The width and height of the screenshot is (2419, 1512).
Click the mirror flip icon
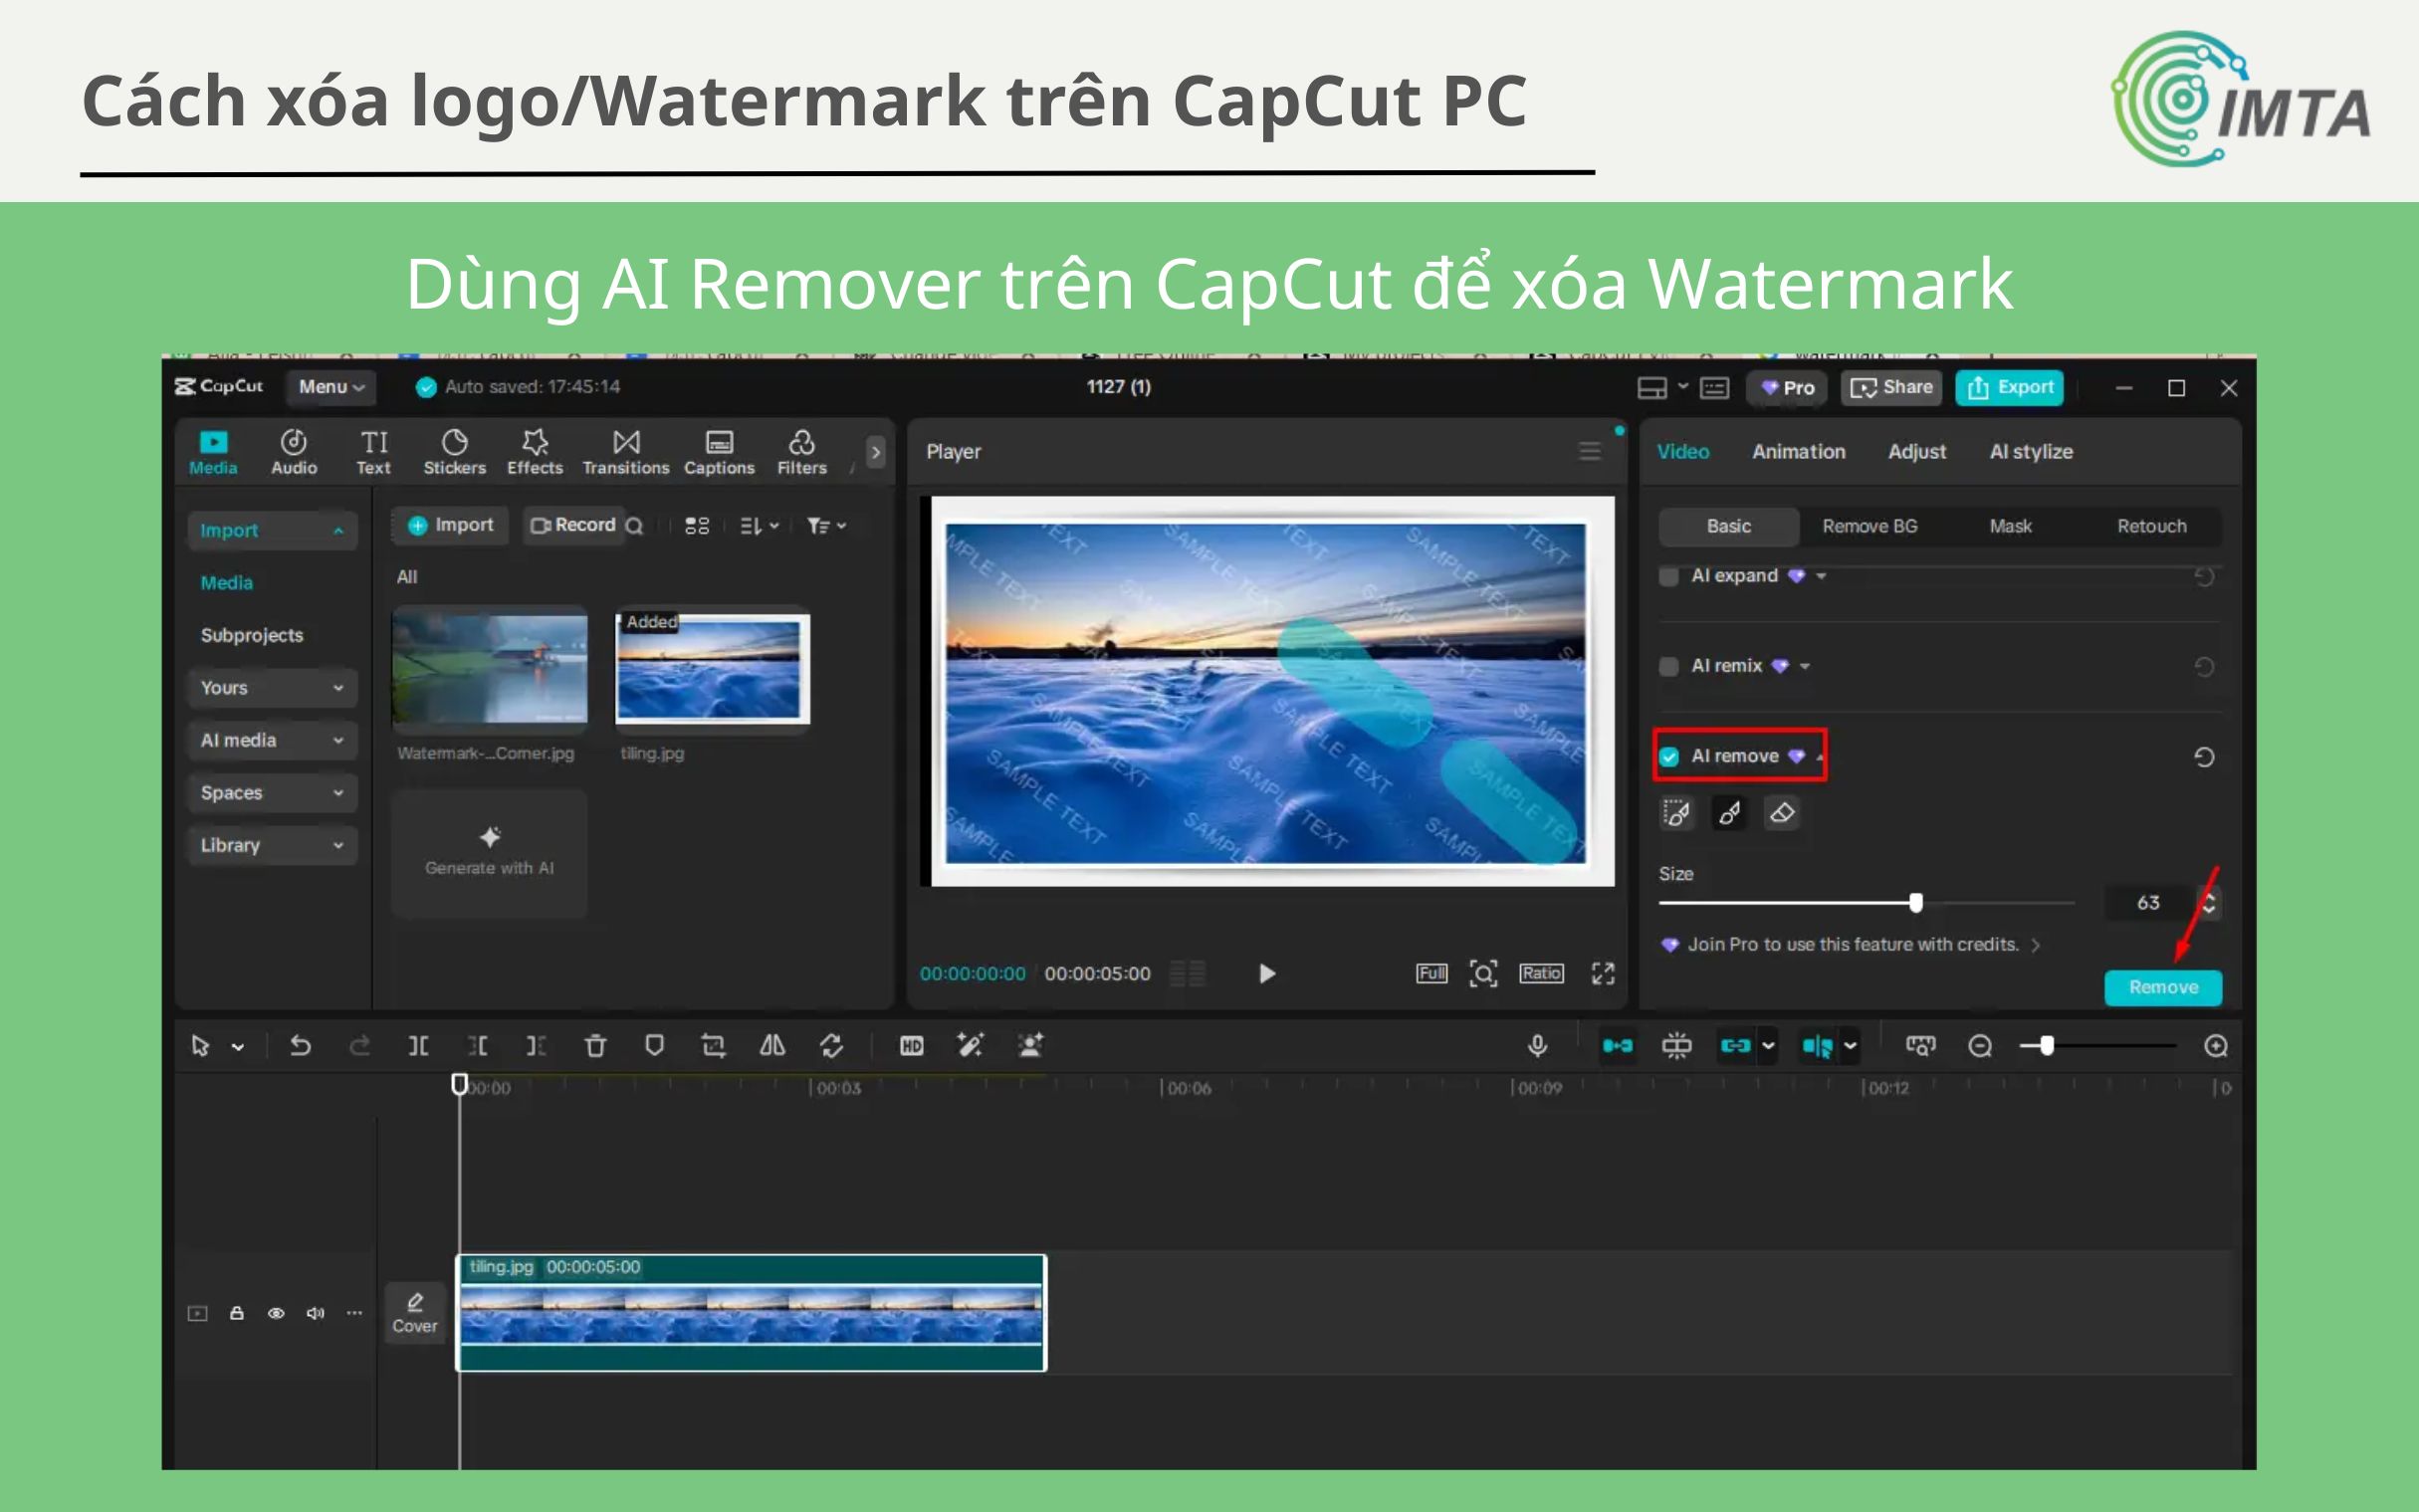pos(772,1046)
